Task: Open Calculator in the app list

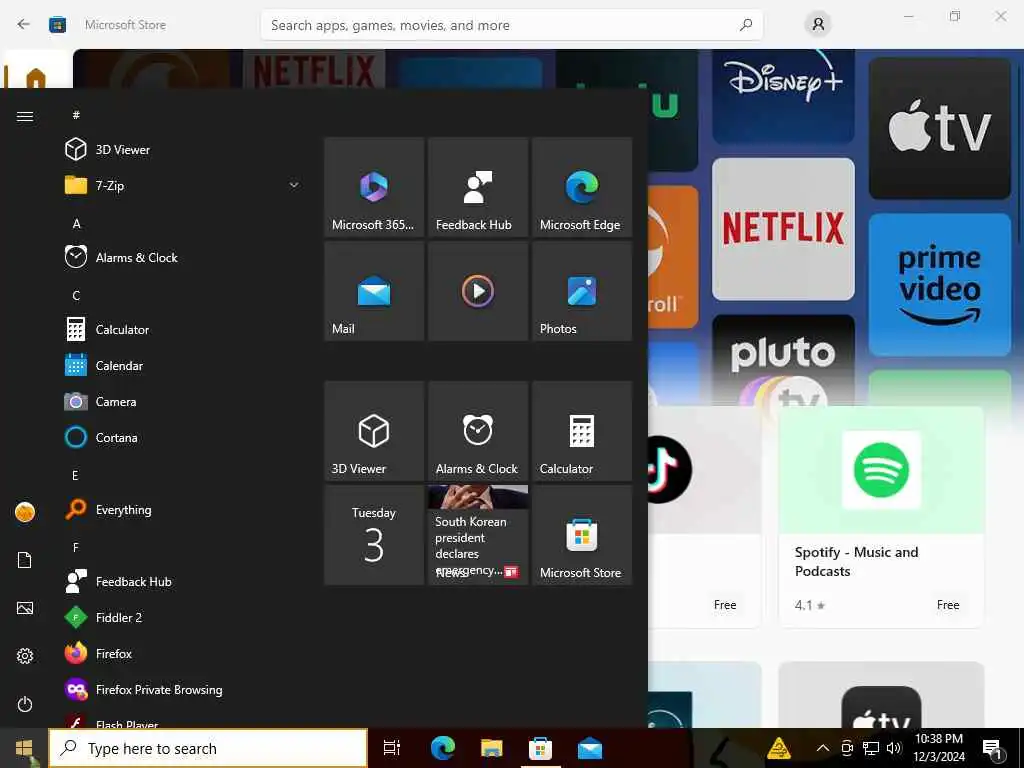Action: (183, 329)
